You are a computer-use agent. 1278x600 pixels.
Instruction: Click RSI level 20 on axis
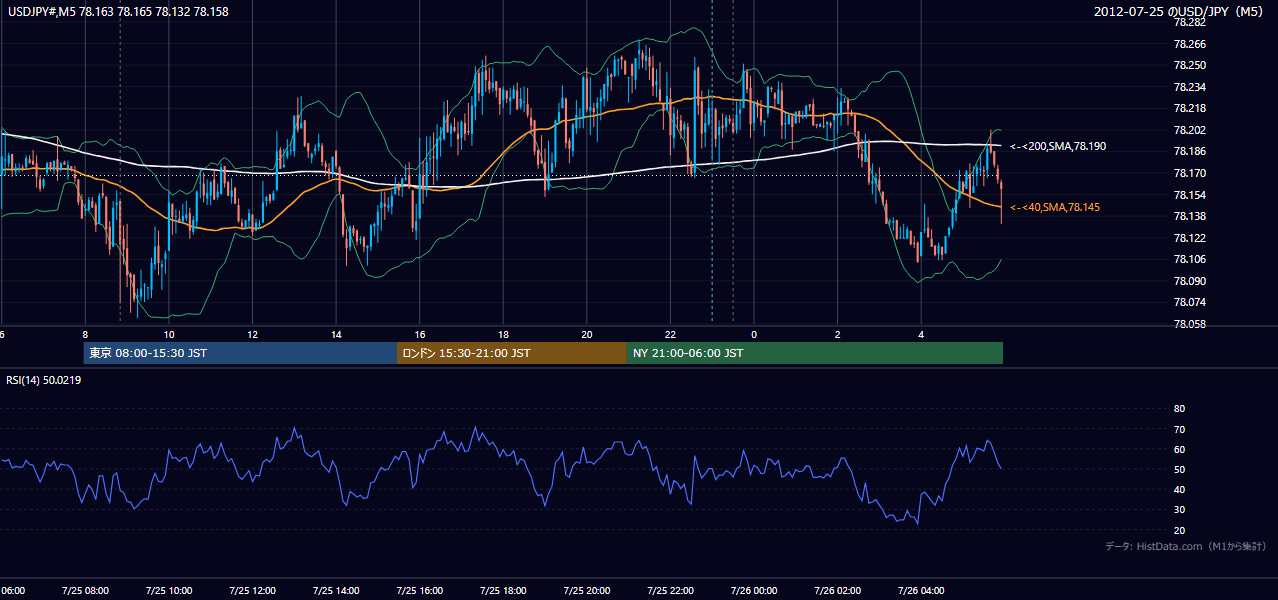pyautogui.click(x=1179, y=530)
